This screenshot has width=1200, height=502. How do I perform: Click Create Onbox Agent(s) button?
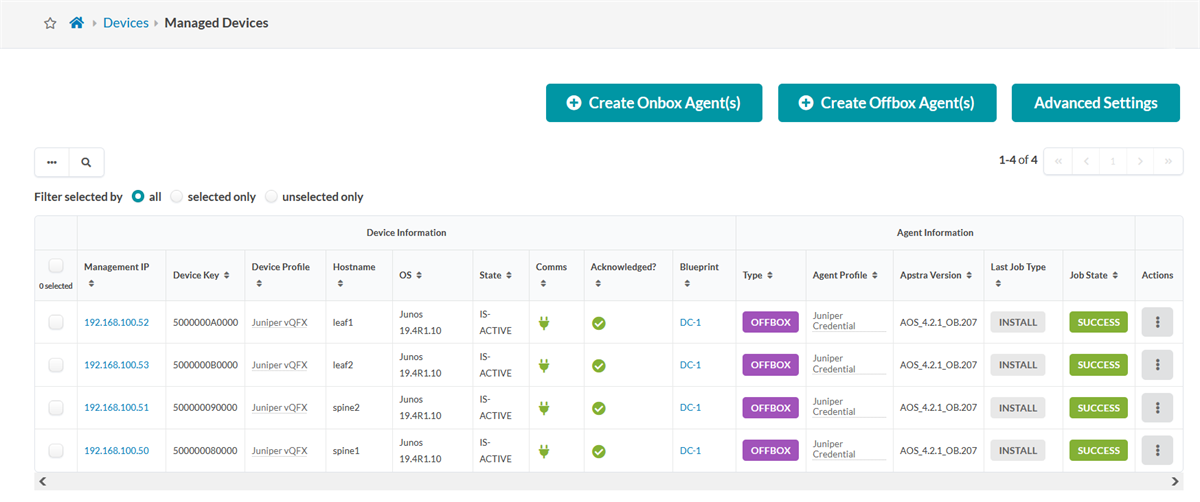coord(654,103)
